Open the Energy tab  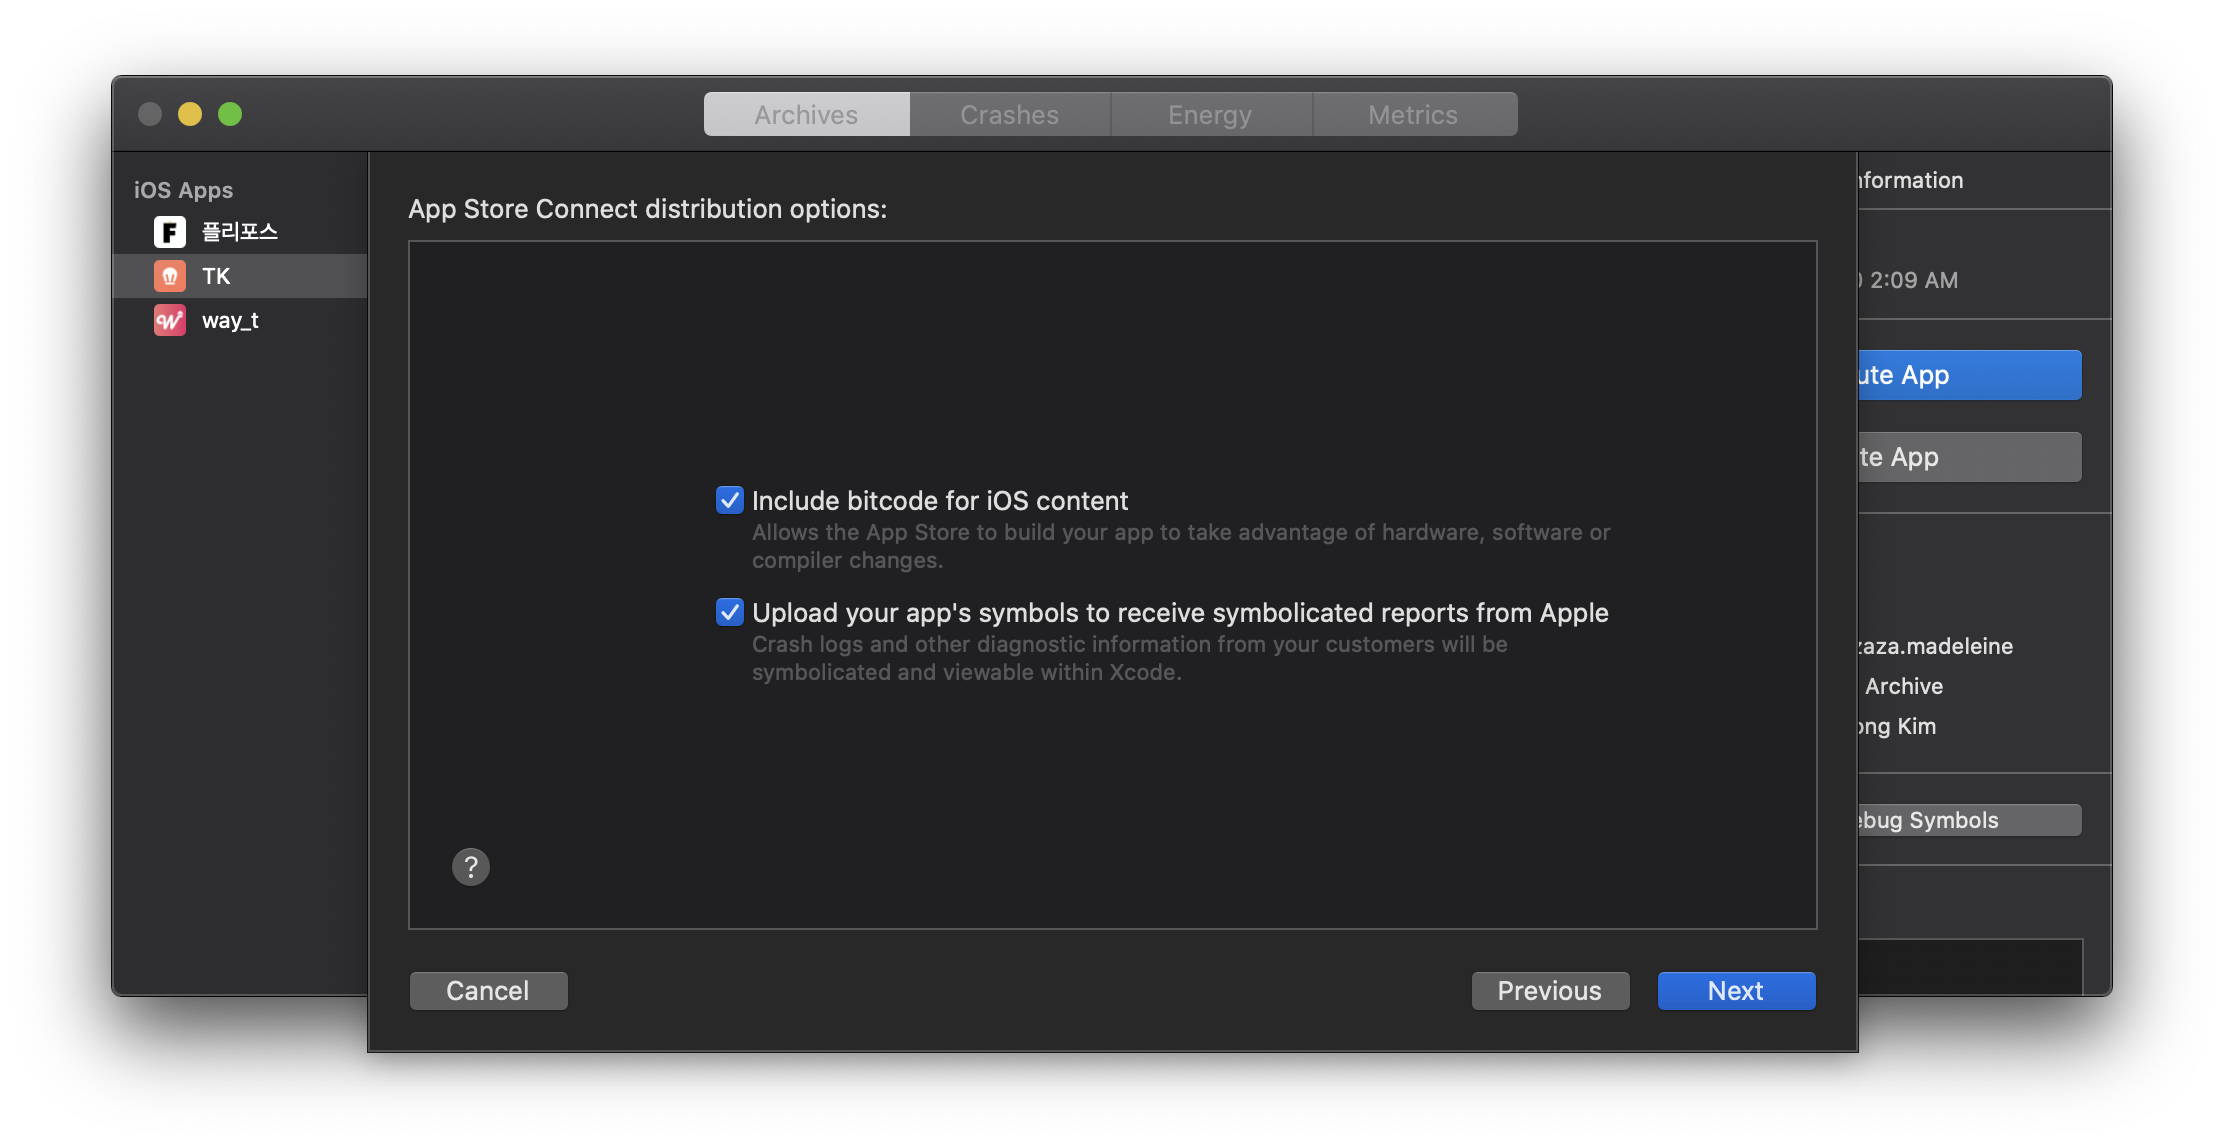coord(1210,115)
